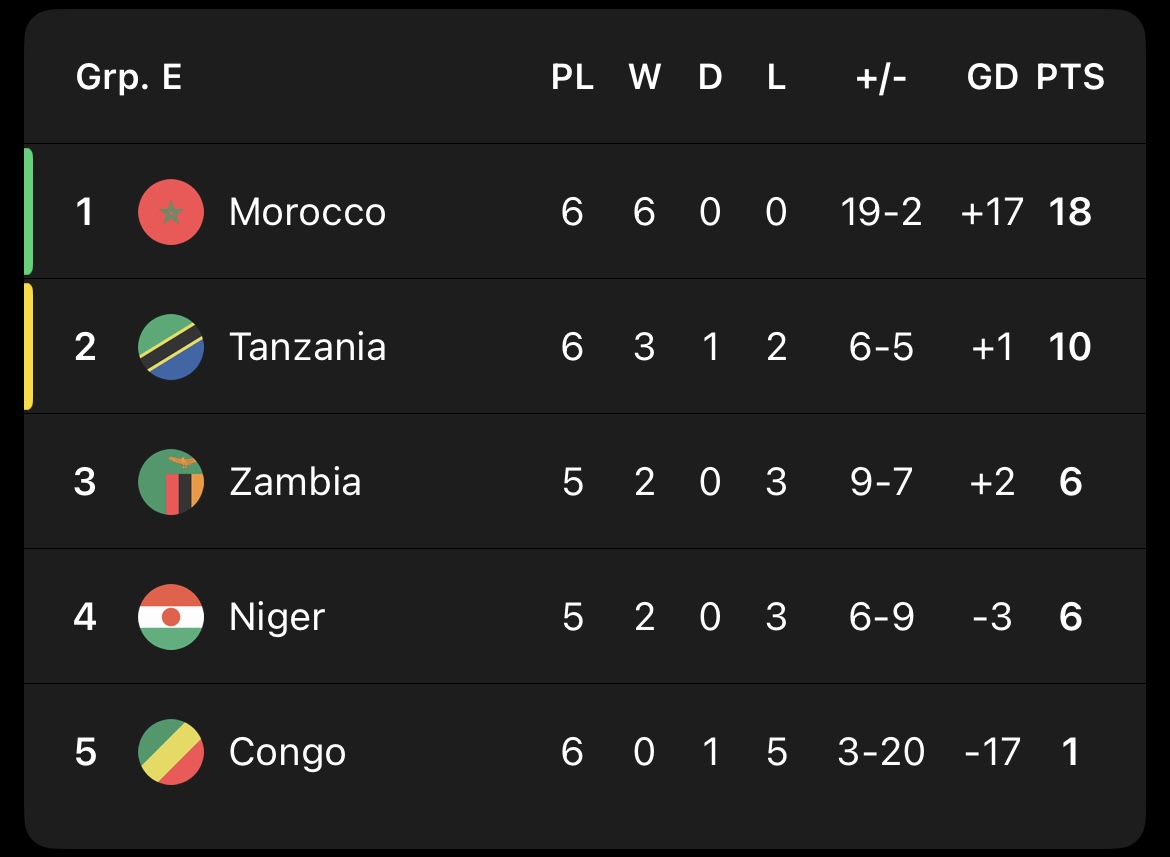
Task: Click Morocco's 18 points value
Action: 1070,212
